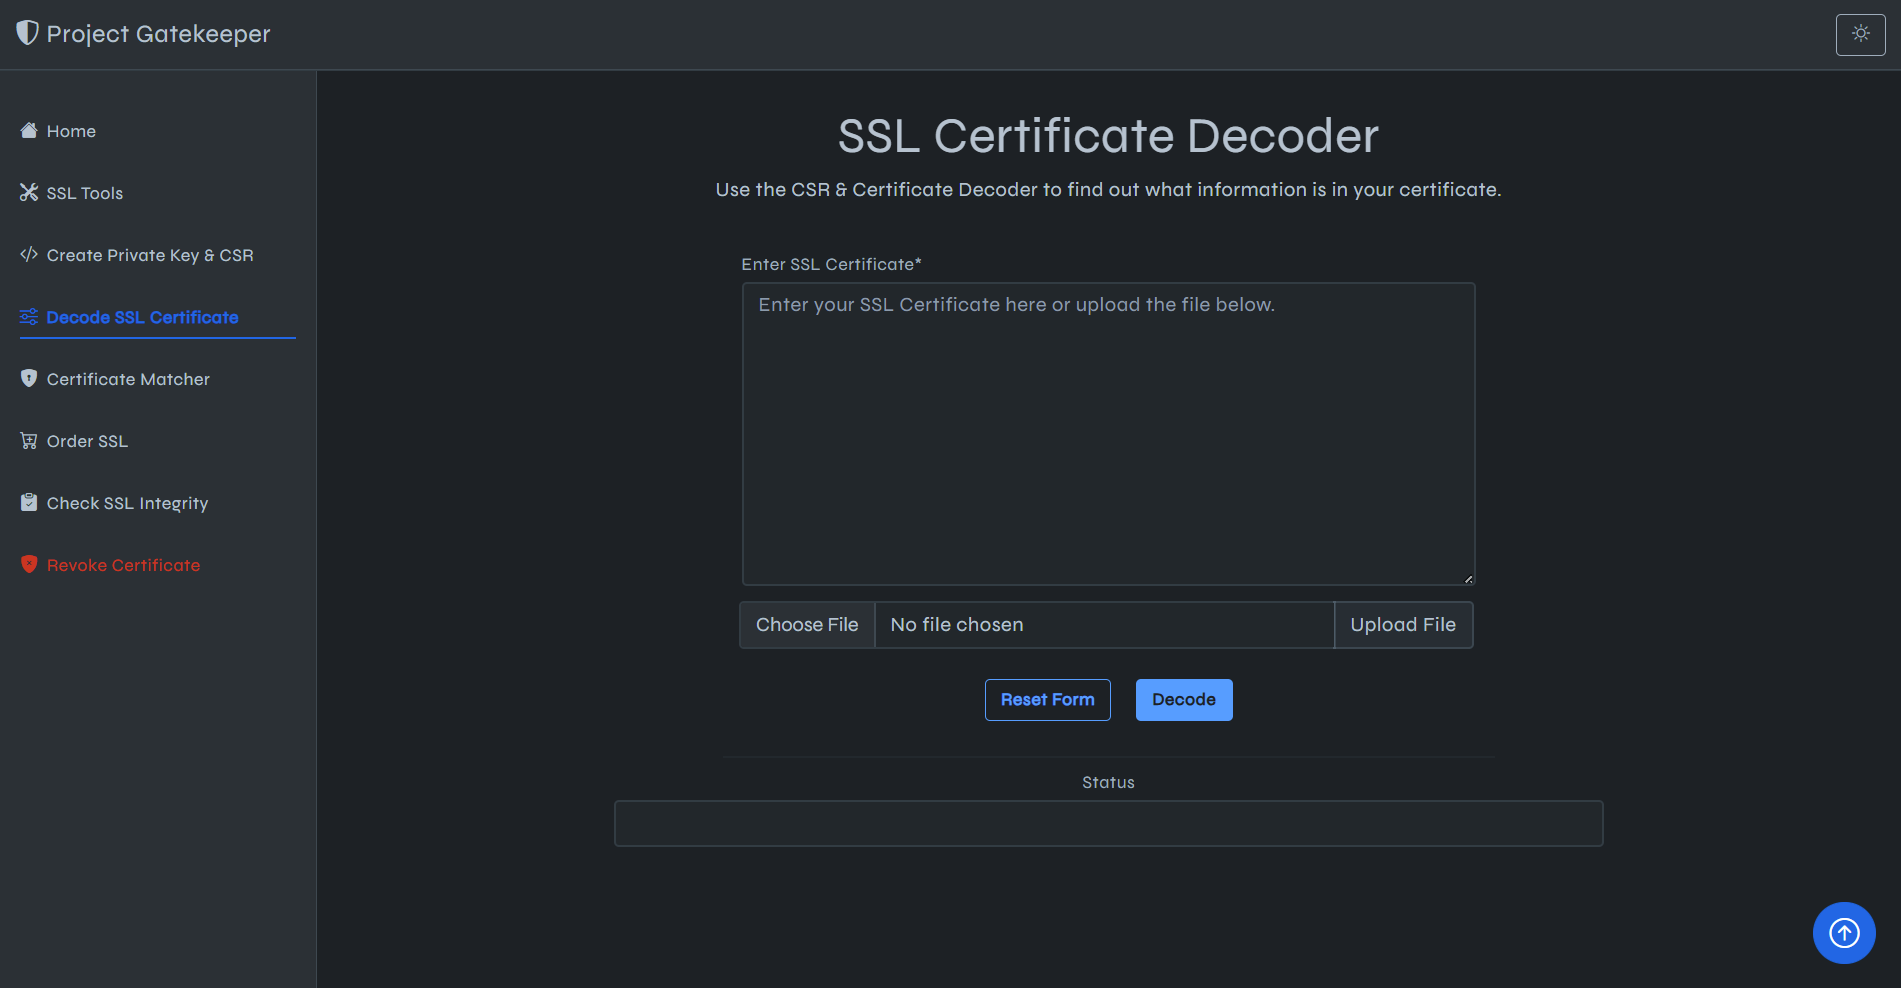Click the Decode button
The width and height of the screenshot is (1901, 988).
coord(1184,700)
